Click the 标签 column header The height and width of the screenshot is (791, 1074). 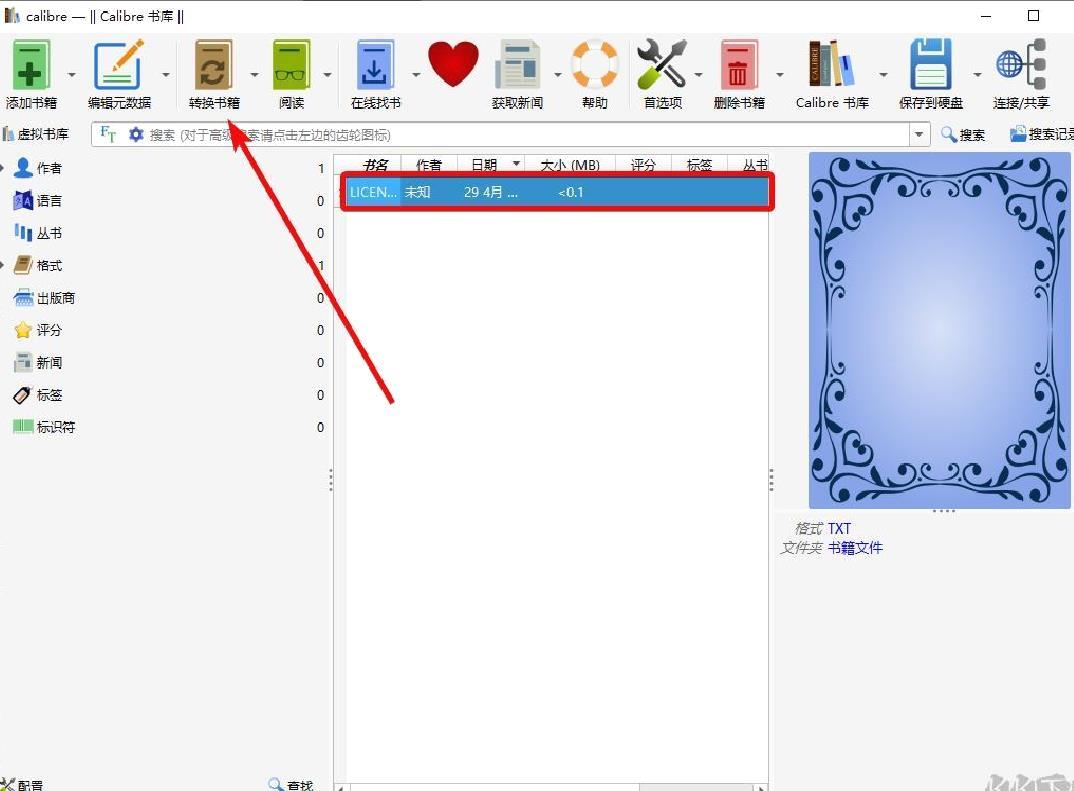coord(699,164)
